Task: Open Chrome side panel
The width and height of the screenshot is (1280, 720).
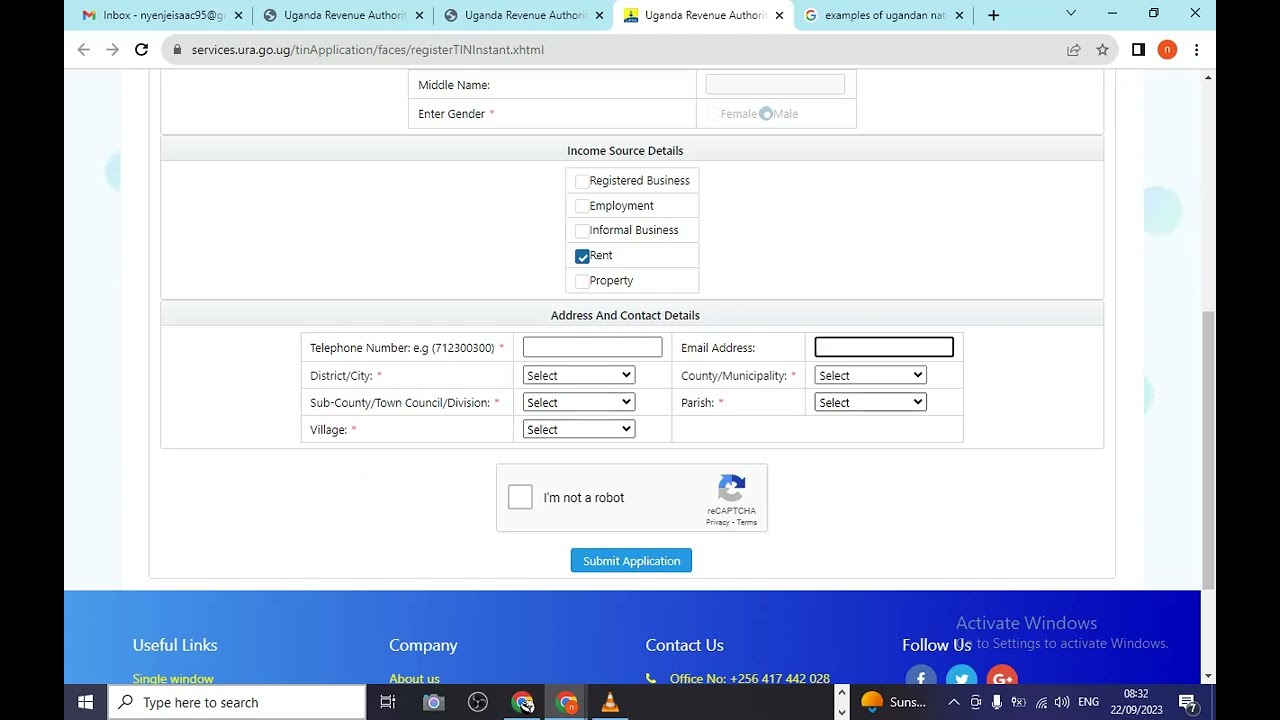Action: 1138,49
